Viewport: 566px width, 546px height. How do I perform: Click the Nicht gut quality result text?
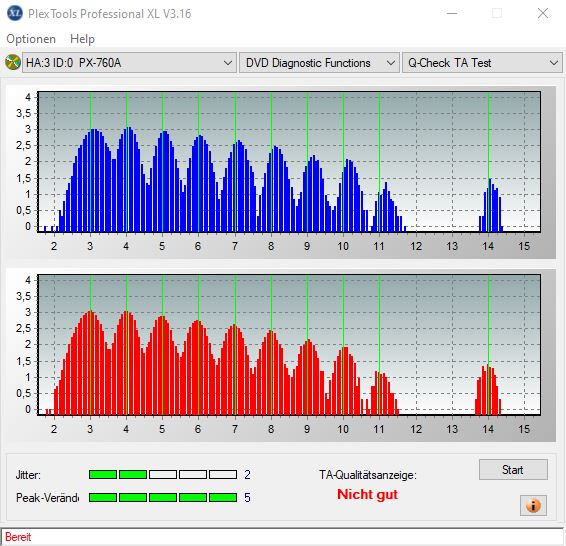[367, 494]
